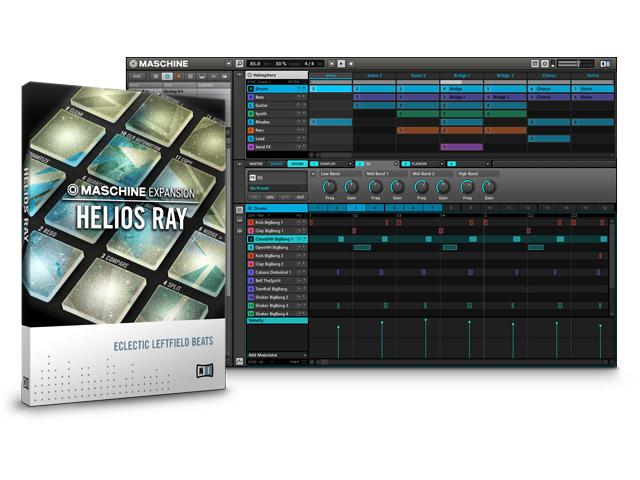The image size is (640, 480).
Task: Click the restart transport button
Action: click(331, 64)
